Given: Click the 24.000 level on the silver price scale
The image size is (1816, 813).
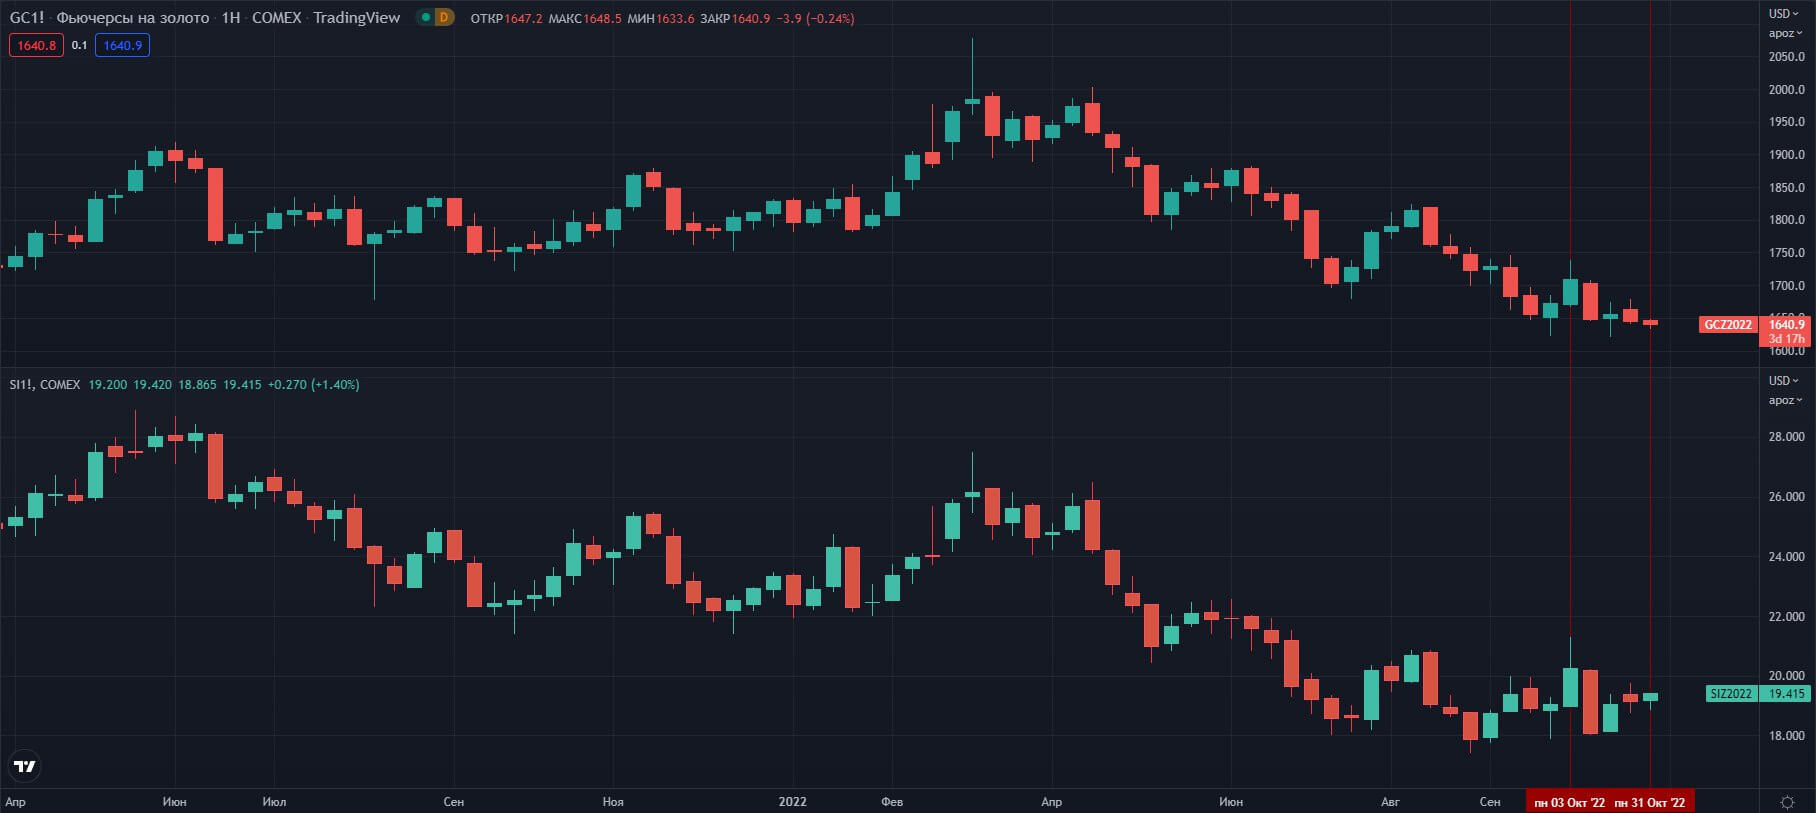Looking at the screenshot, I should pos(1786,556).
